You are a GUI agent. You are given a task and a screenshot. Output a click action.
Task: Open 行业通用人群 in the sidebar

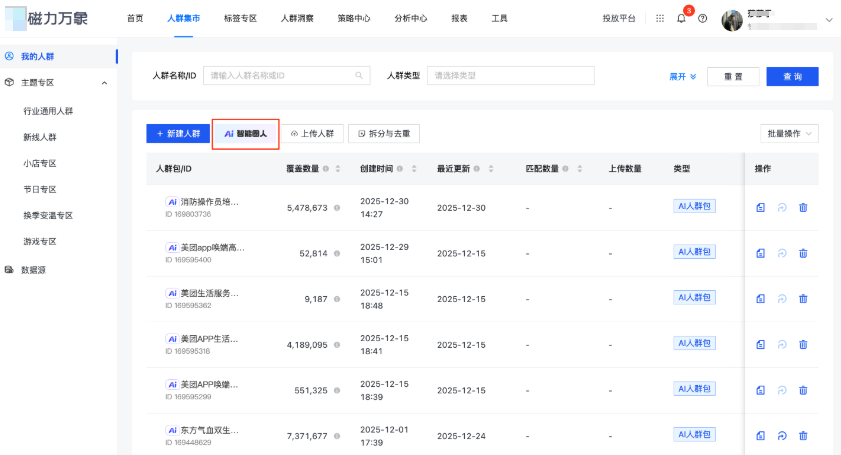(48, 111)
